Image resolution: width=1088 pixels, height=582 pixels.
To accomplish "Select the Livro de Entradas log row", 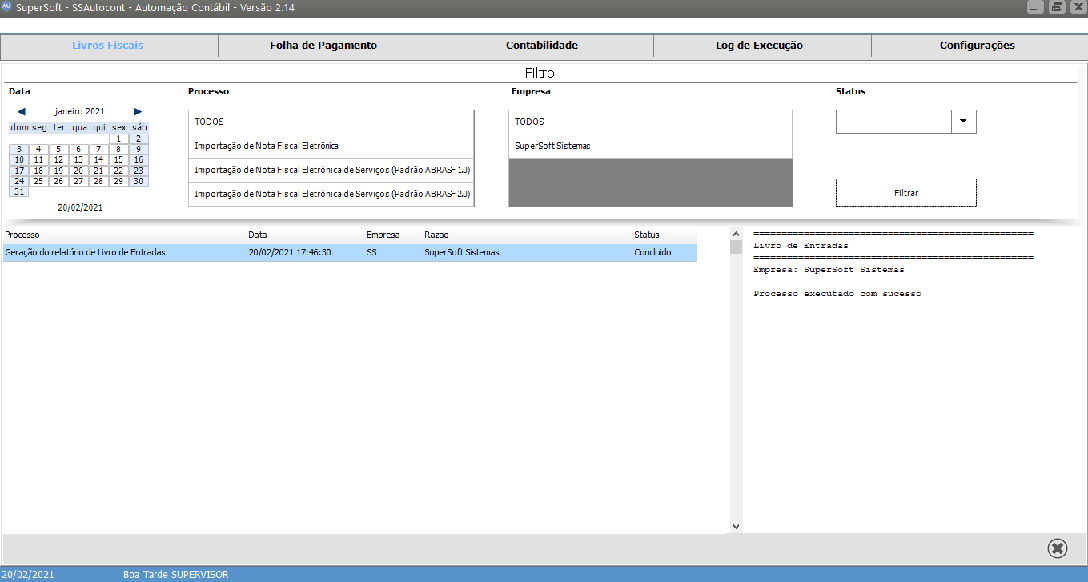I will pyautogui.click(x=348, y=253).
